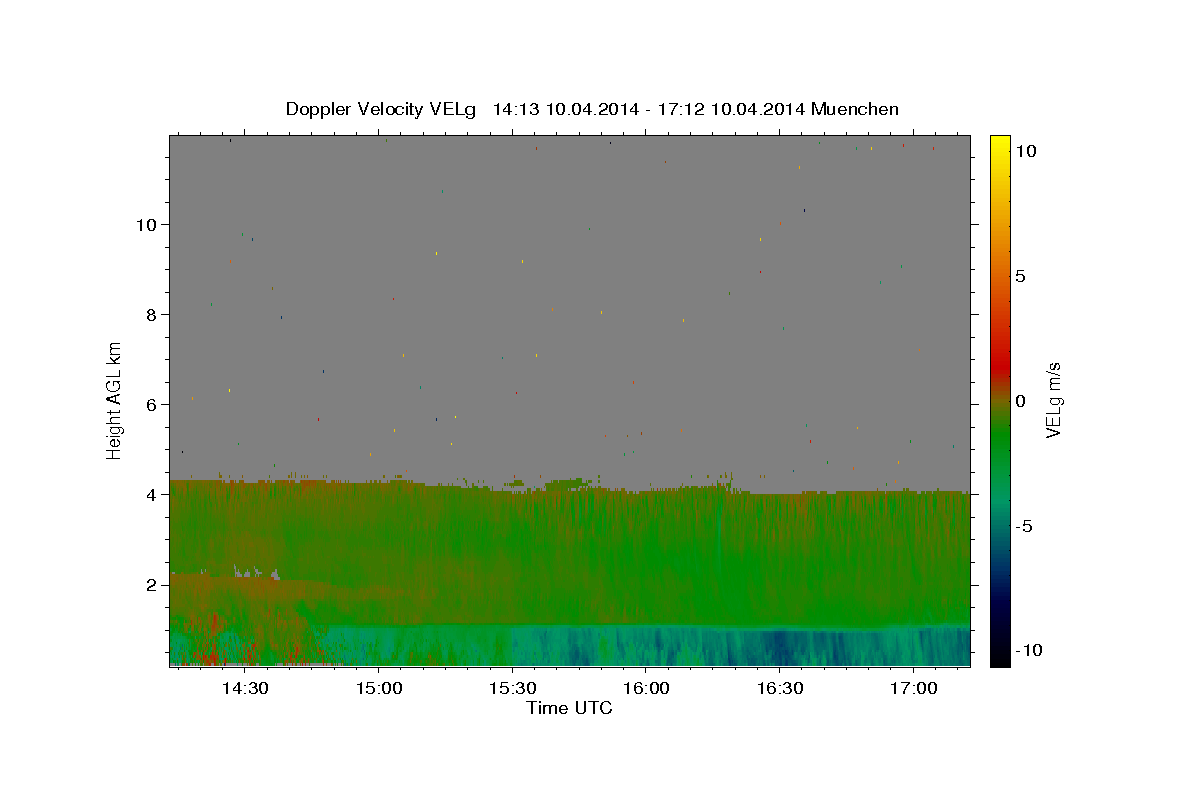Click the height tick label 2

point(151,585)
